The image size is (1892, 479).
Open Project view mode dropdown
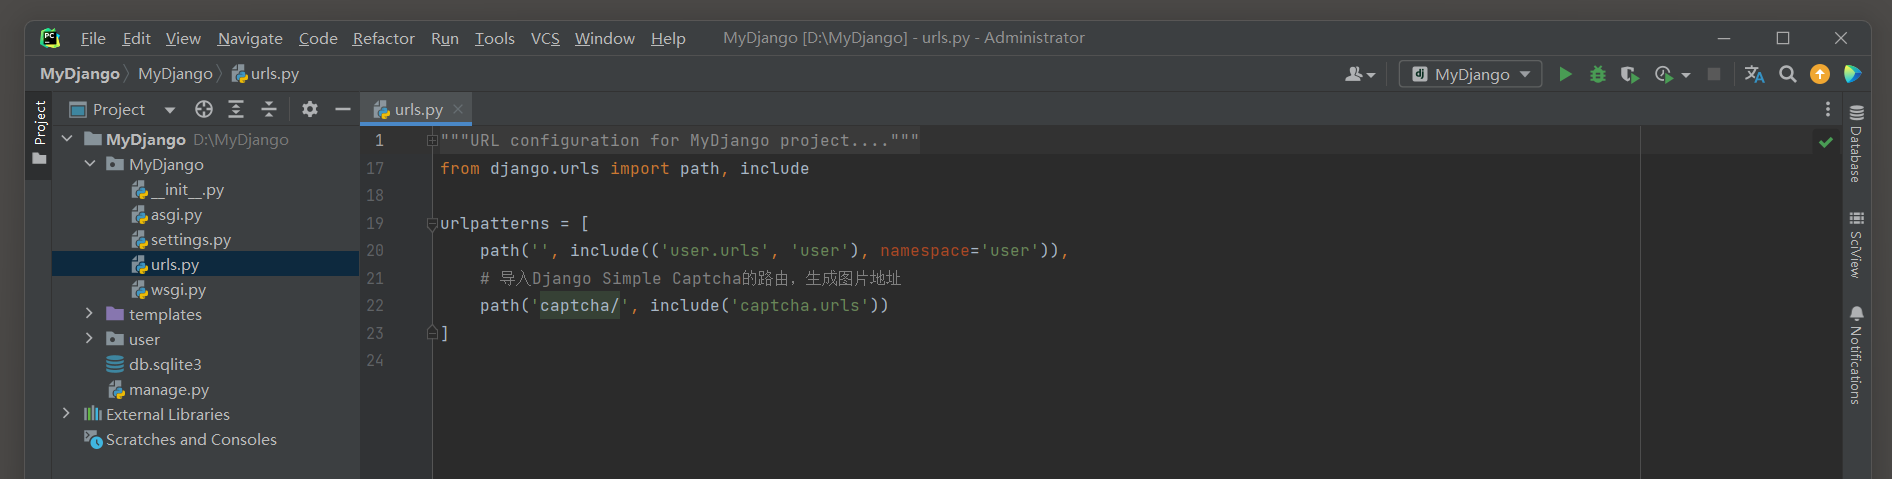pyautogui.click(x=170, y=110)
